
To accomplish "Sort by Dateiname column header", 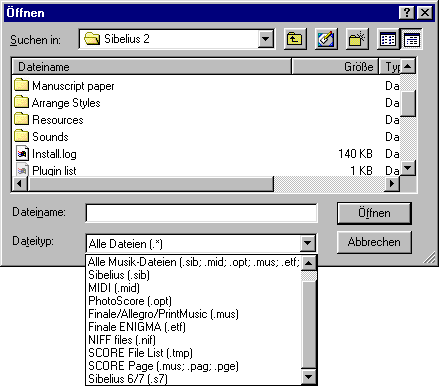I will [x=152, y=67].
